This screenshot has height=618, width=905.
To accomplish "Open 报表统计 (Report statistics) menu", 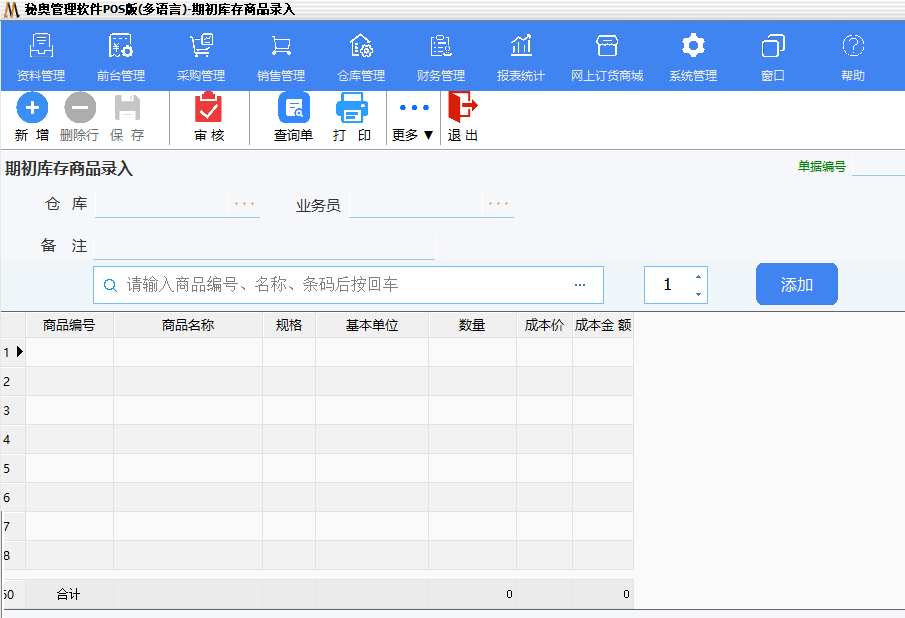I will pos(521,58).
